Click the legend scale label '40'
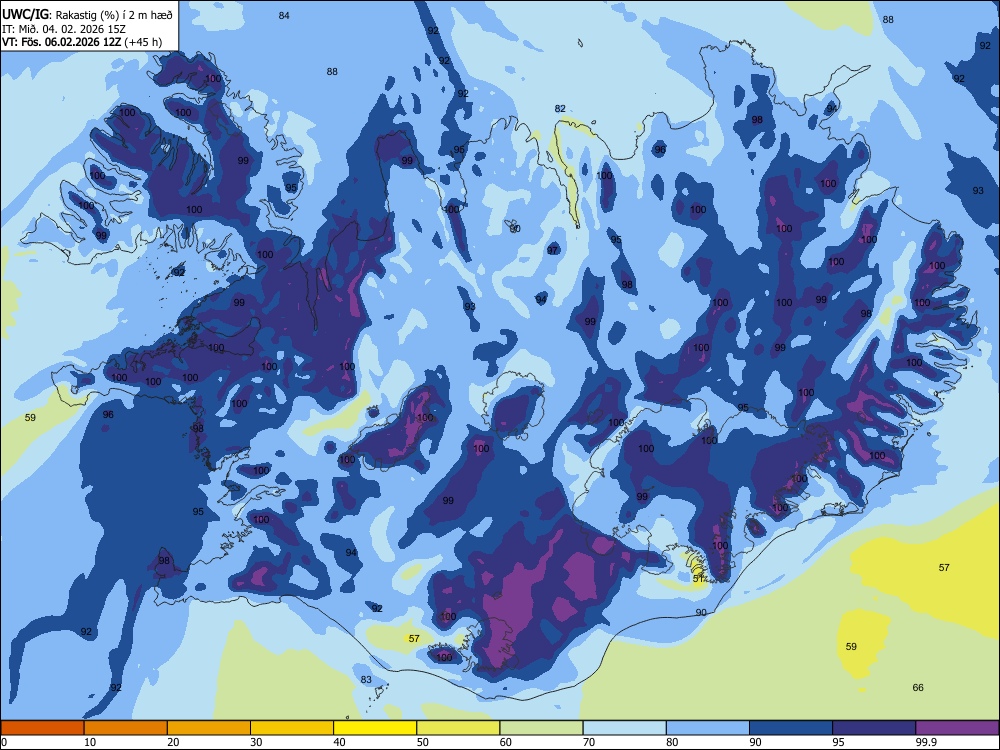The width and height of the screenshot is (1000, 750). (340, 742)
